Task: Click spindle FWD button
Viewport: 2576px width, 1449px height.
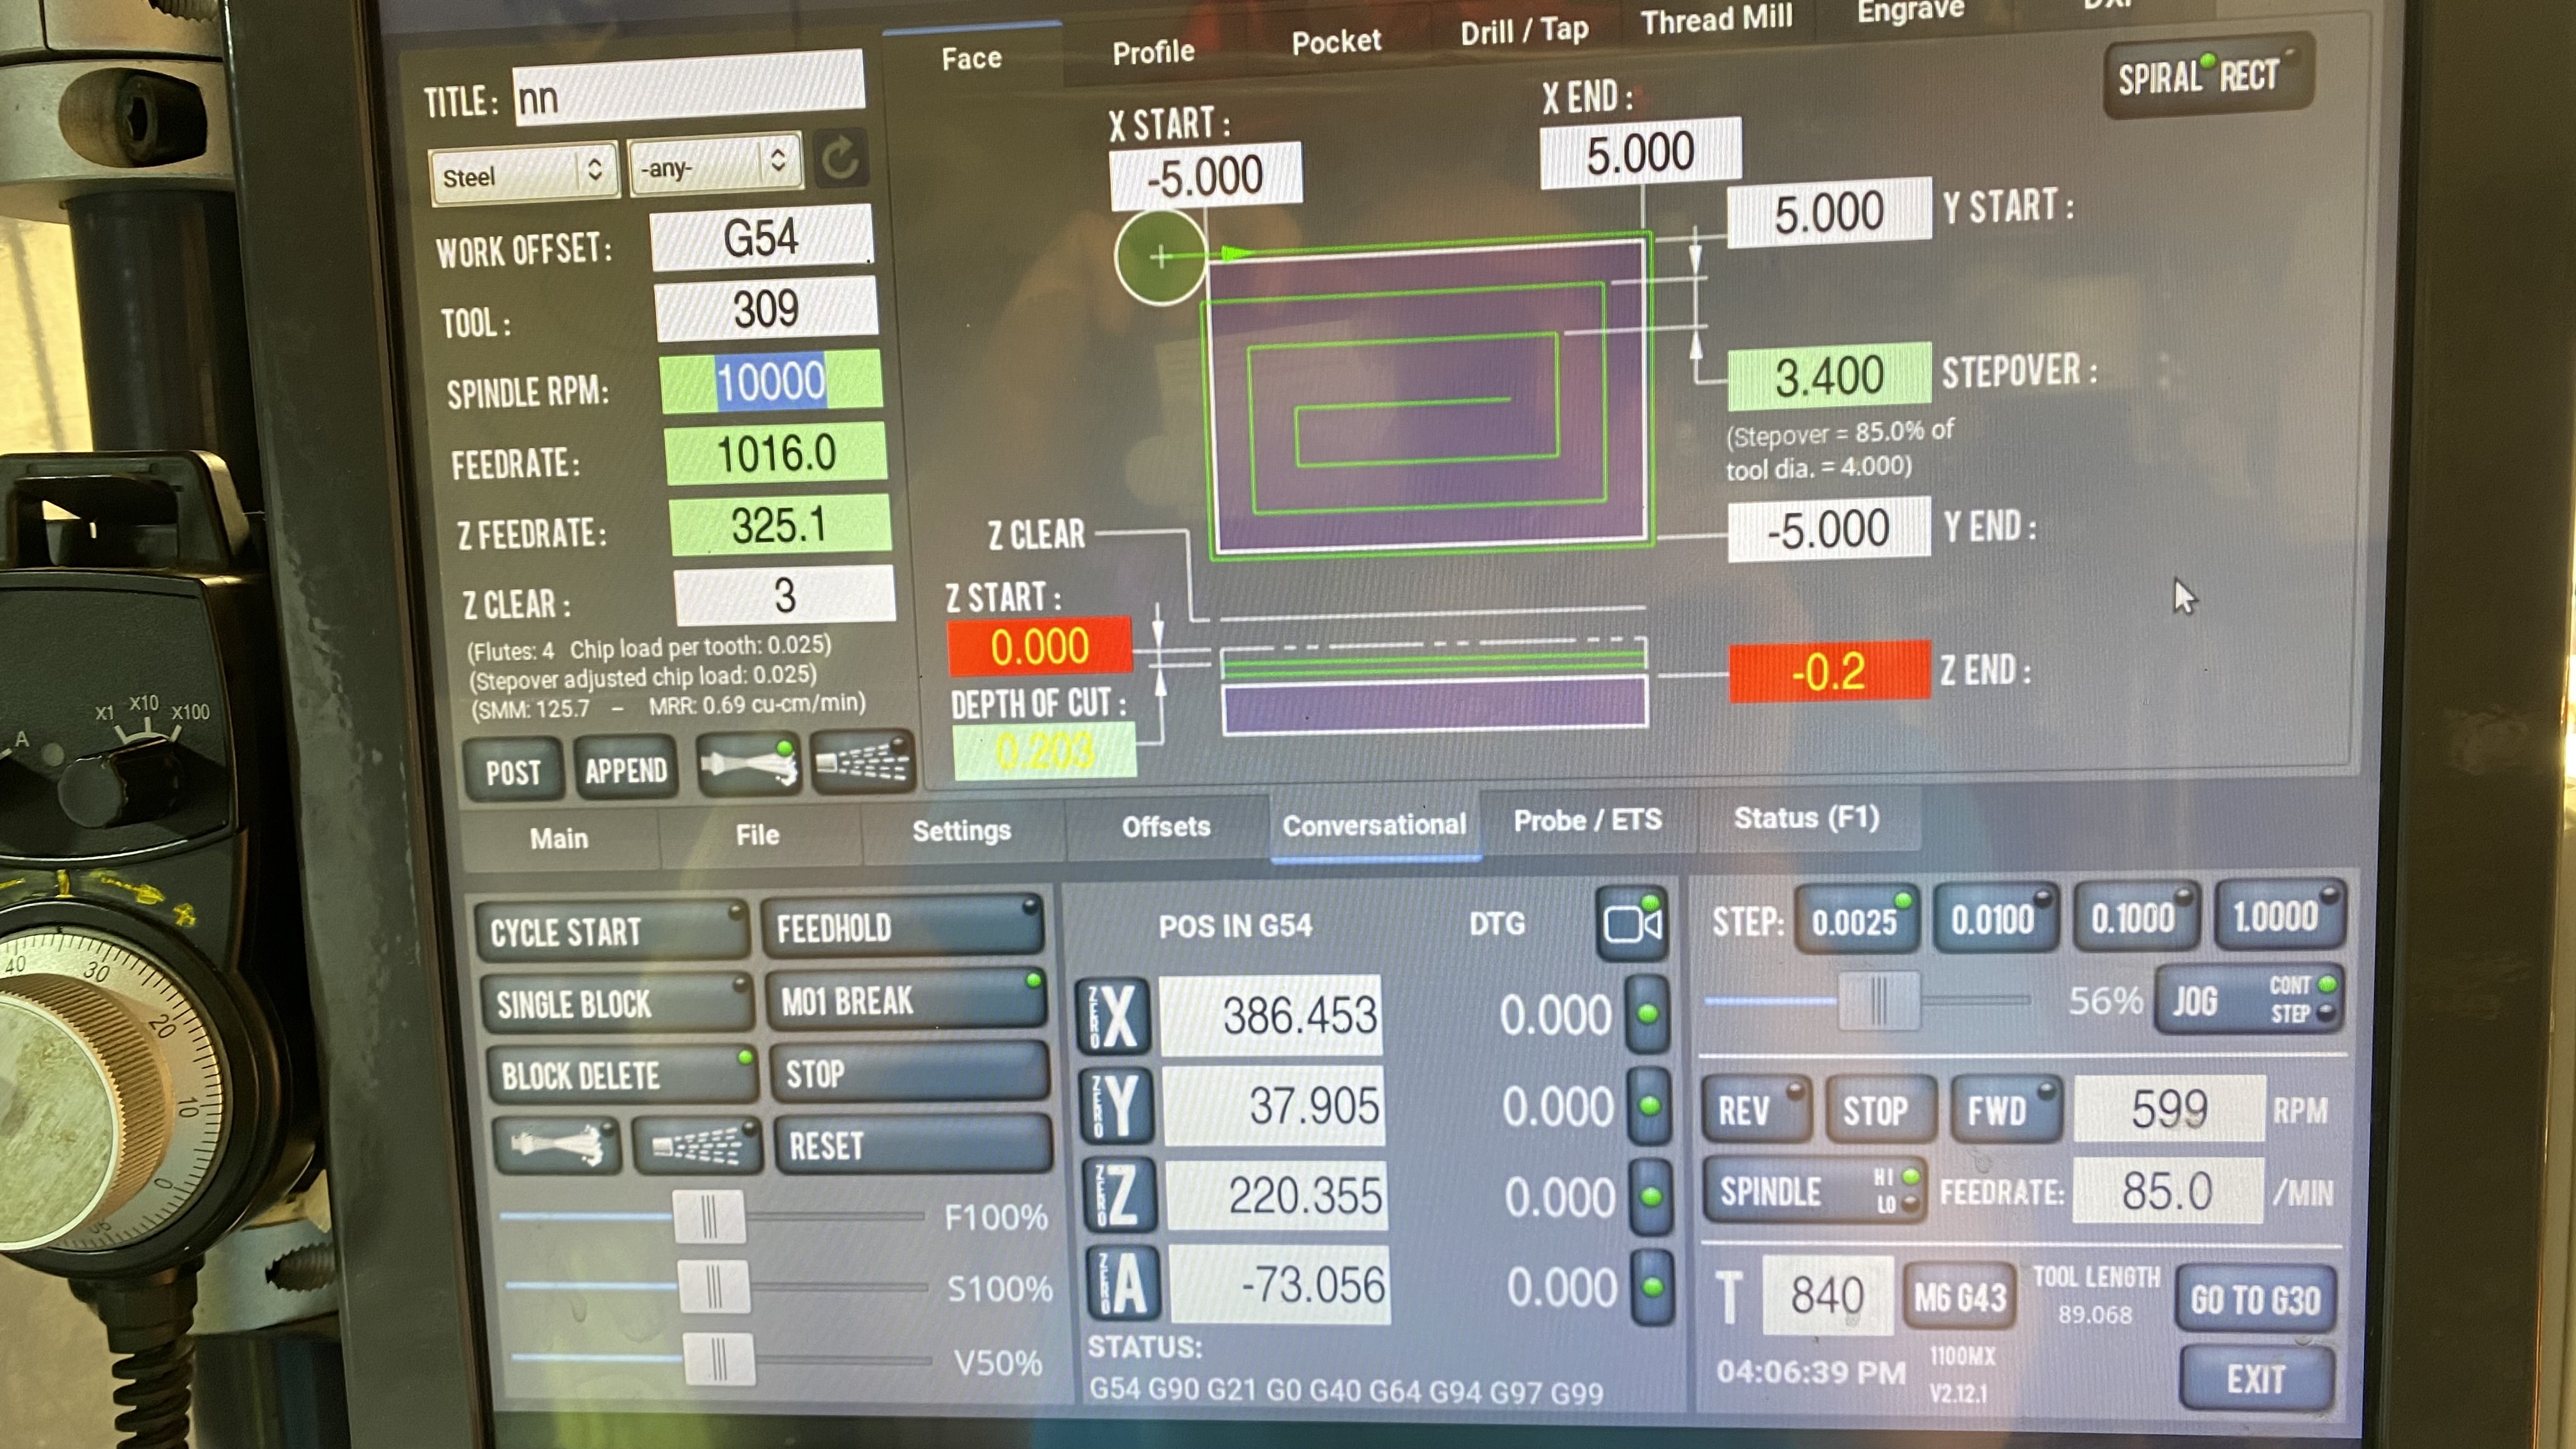Action: [x=2006, y=1108]
